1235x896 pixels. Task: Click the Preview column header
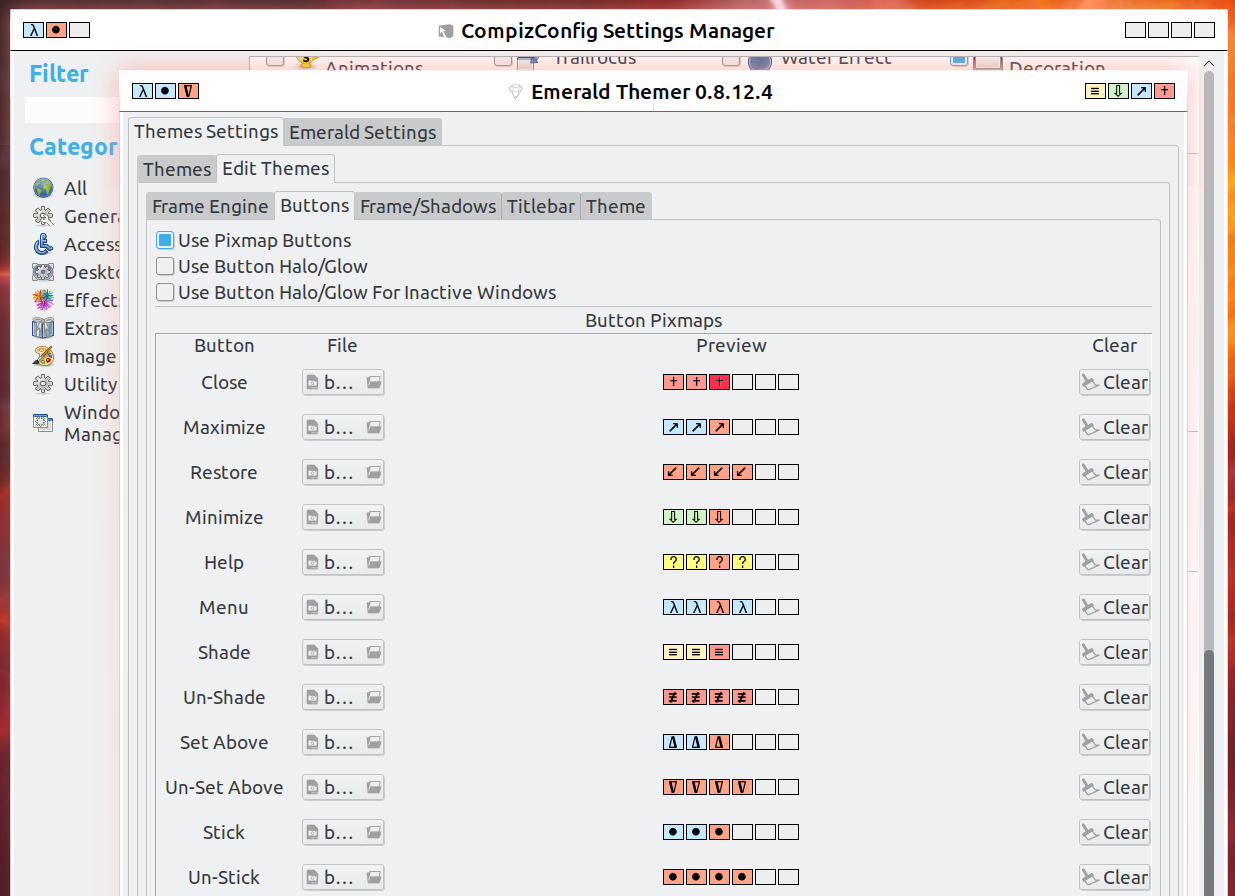731,346
